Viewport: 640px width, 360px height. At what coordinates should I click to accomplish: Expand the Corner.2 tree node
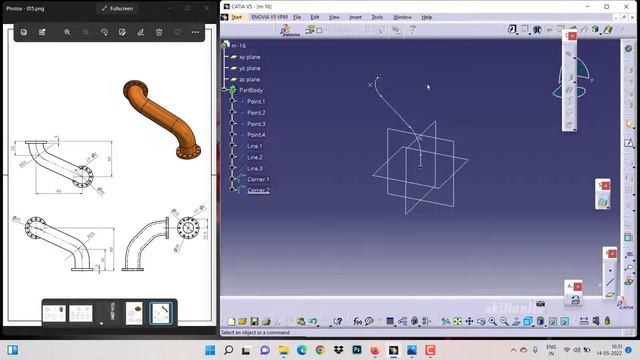(x=233, y=190)
